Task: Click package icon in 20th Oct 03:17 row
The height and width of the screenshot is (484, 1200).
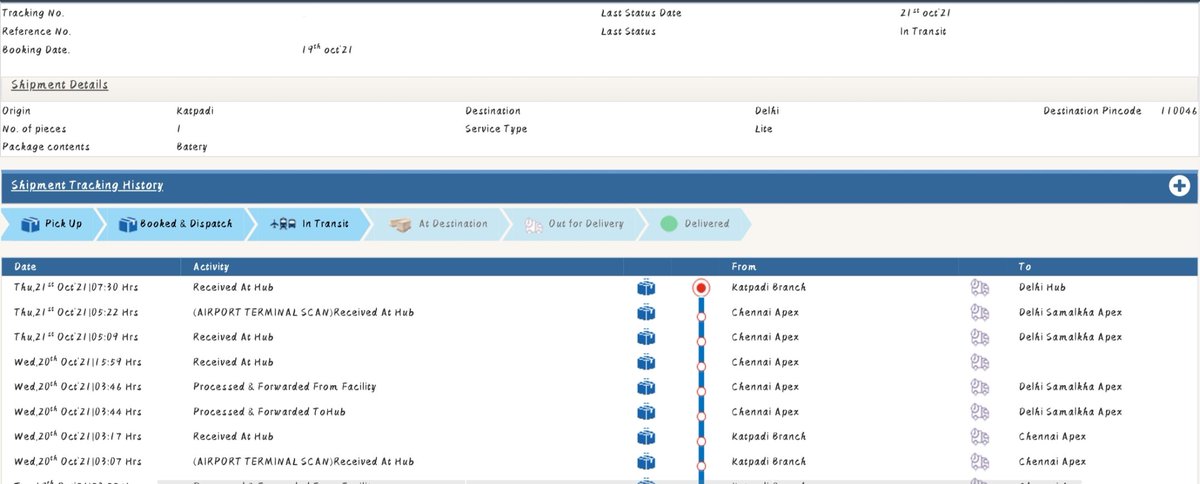Action: click(x=646, y=437)
